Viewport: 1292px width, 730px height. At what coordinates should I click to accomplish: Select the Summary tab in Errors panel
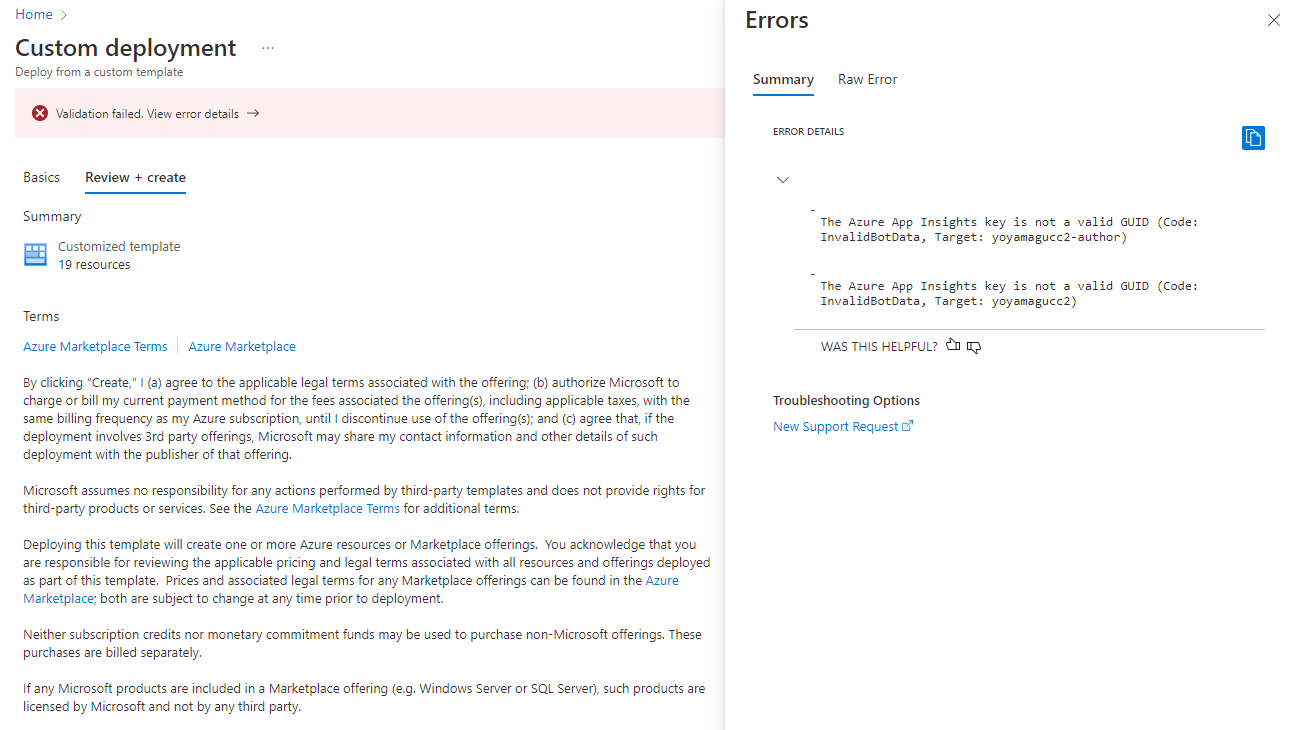783,79
